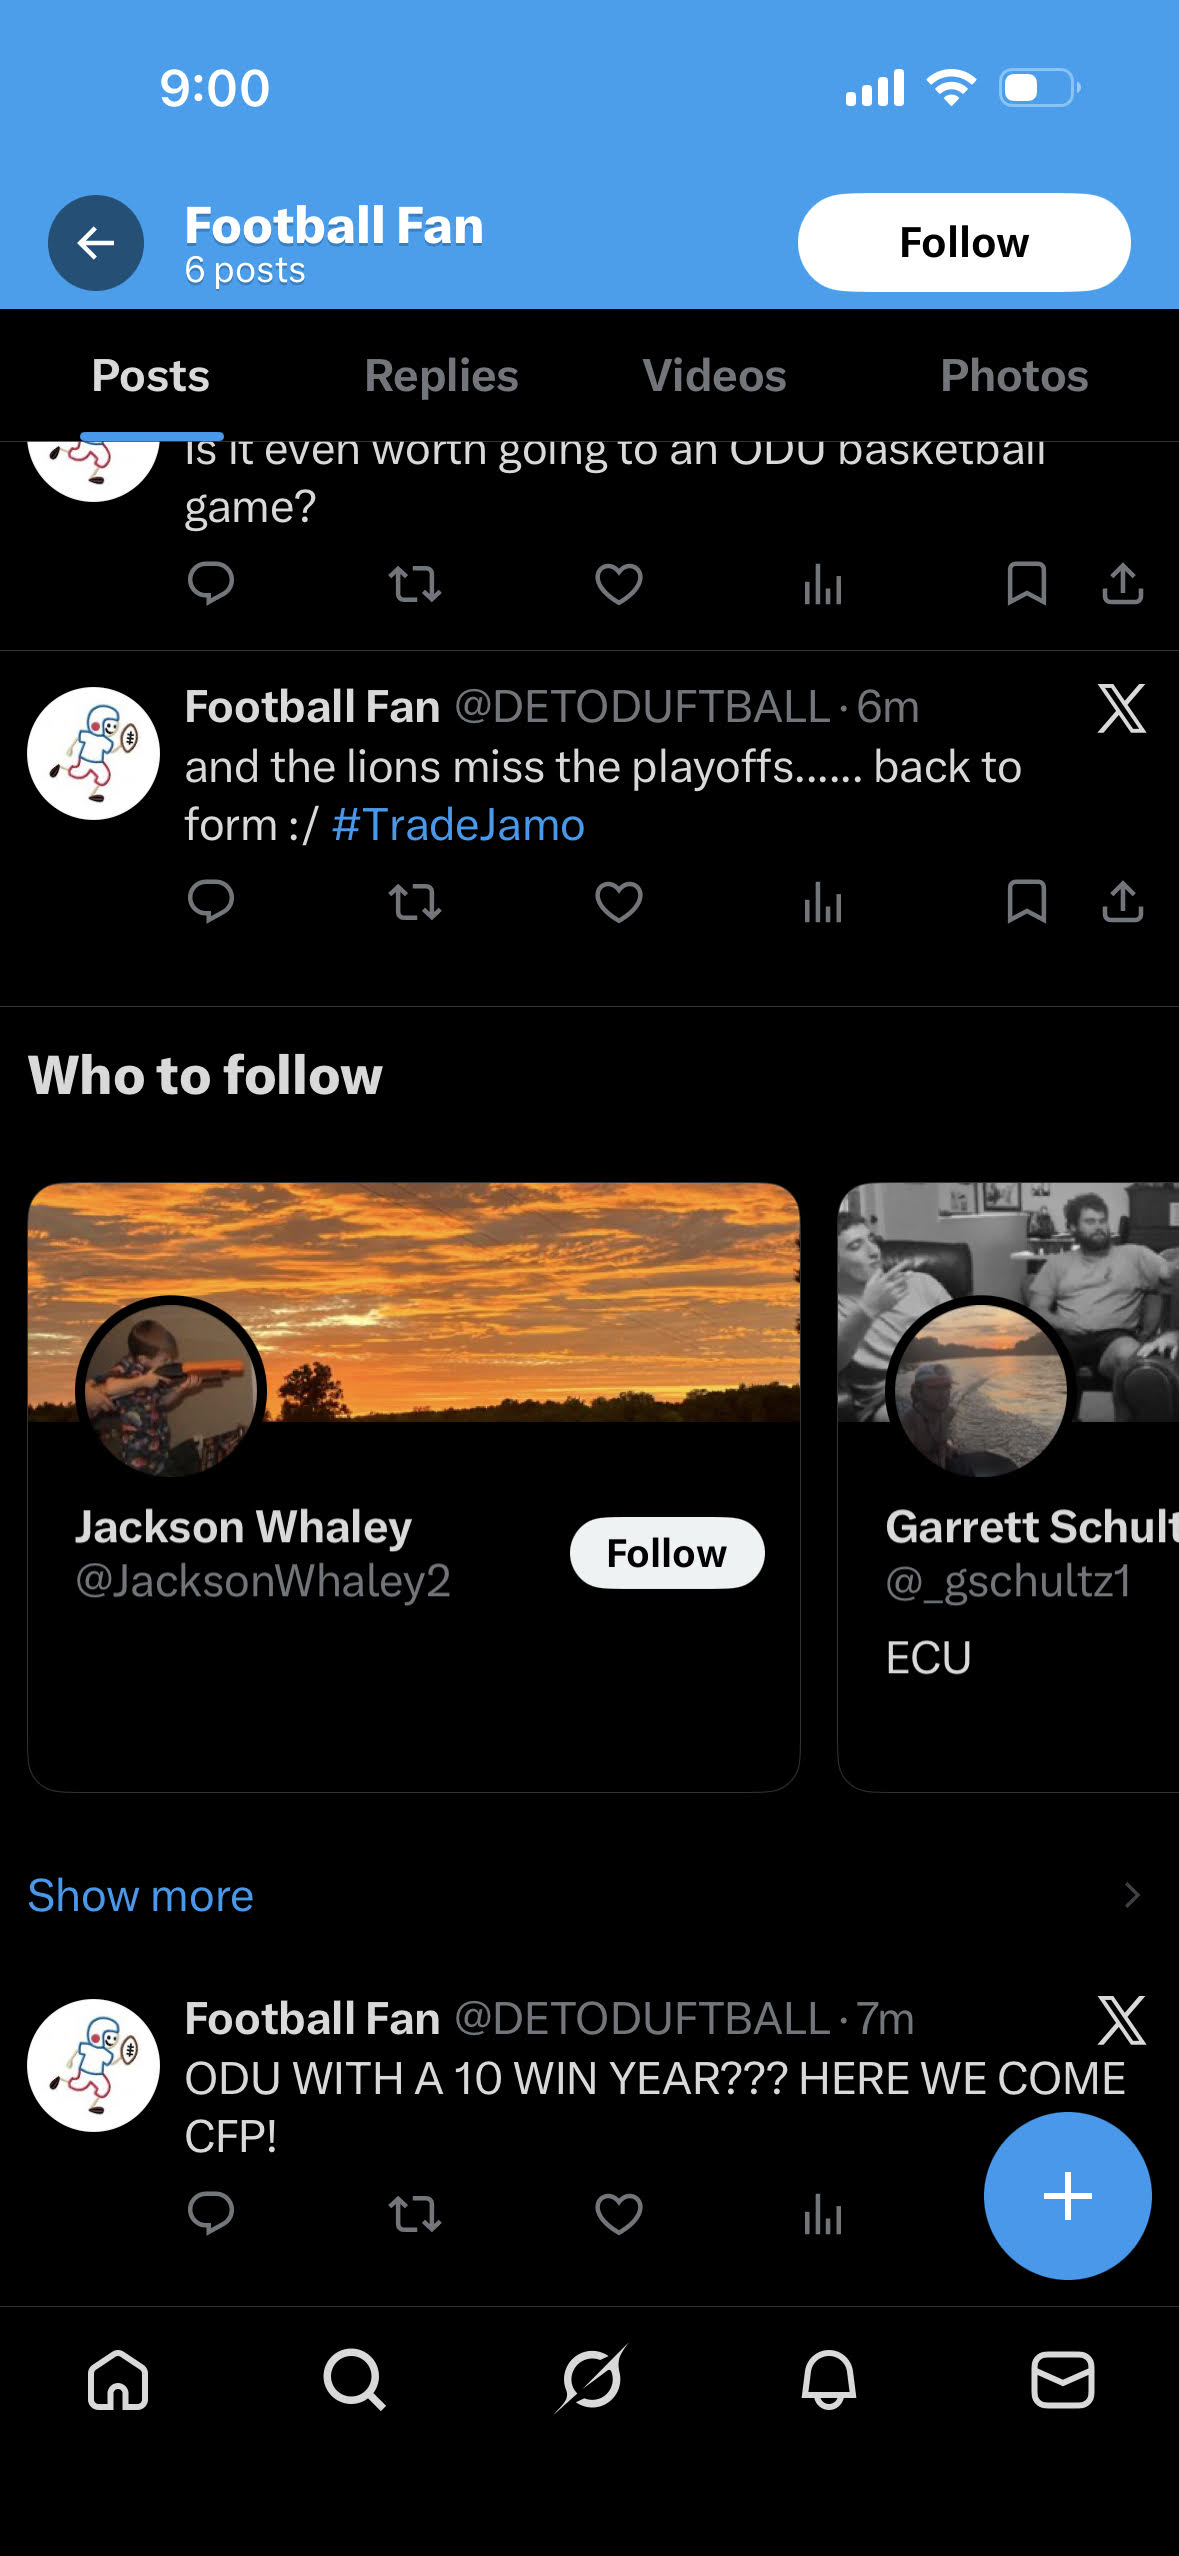This screenshot has height=2556, width=1179.
Task: Open the #TradeJamo hashtag
Action: (458, 826)
